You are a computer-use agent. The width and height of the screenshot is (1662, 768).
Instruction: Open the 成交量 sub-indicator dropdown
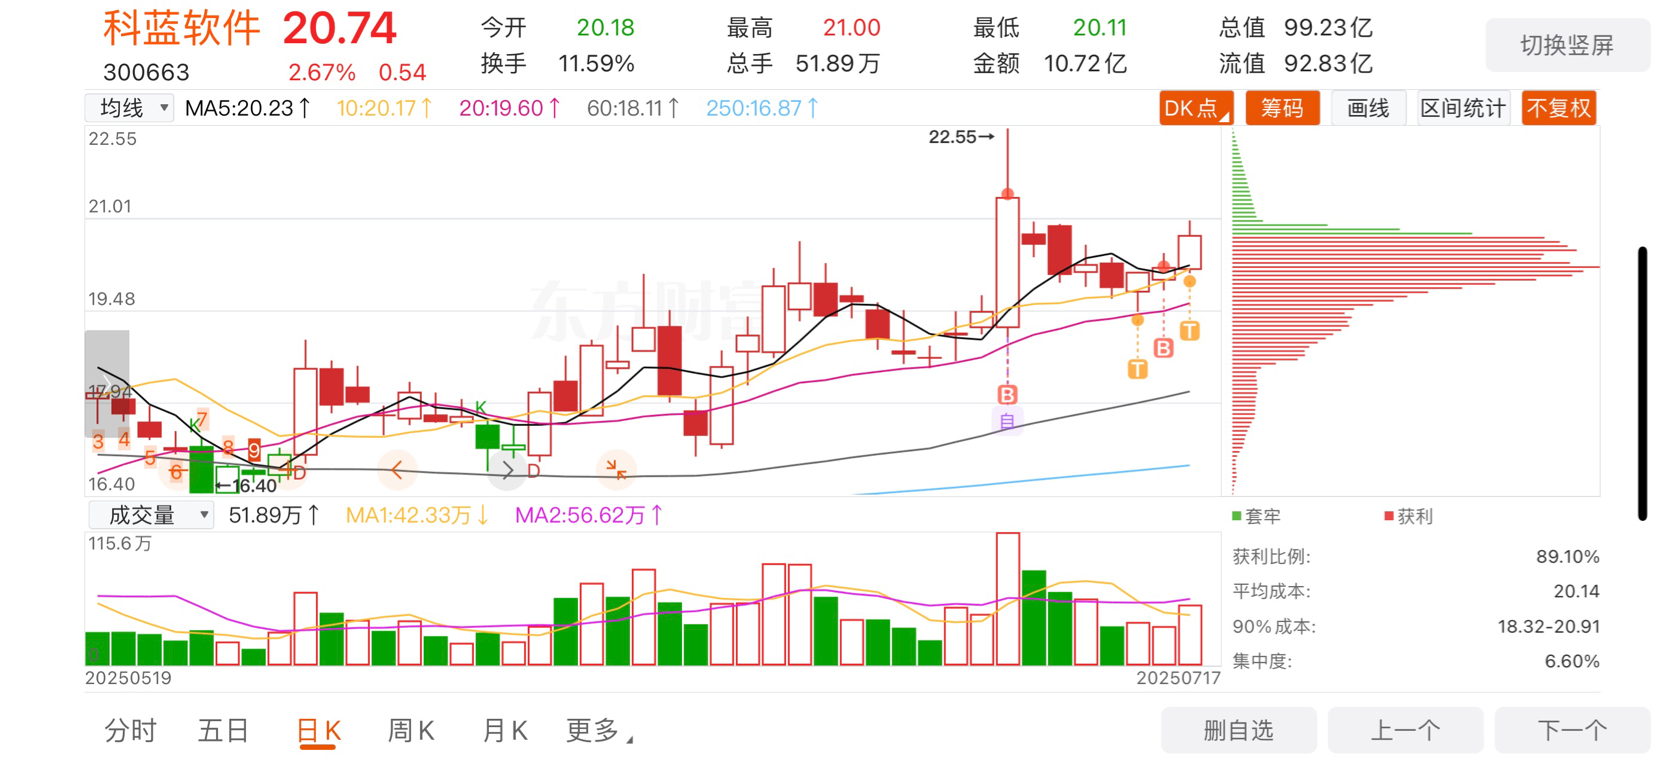click(x=151, y=515)
